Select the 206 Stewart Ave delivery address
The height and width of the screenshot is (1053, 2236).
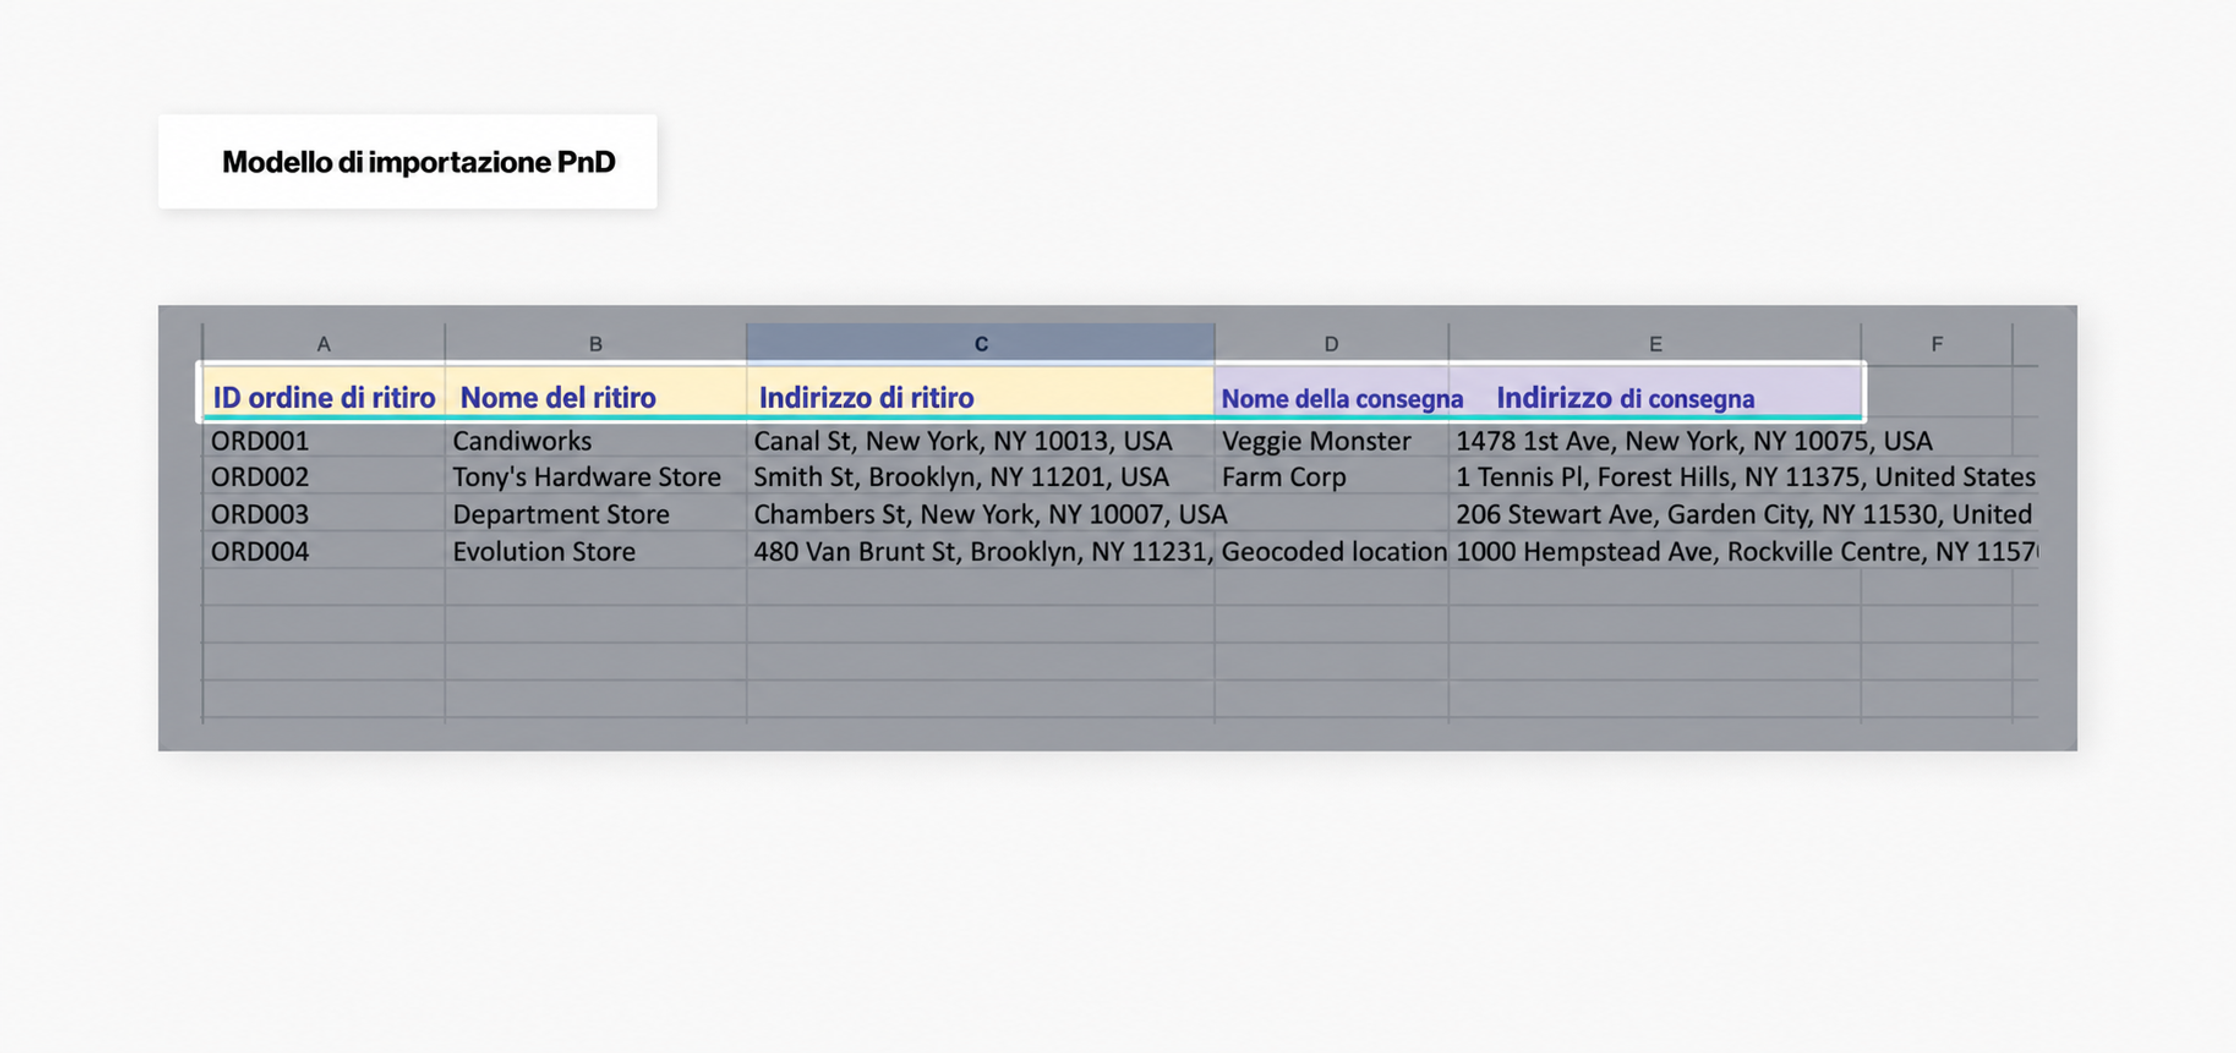point(1655,514)
